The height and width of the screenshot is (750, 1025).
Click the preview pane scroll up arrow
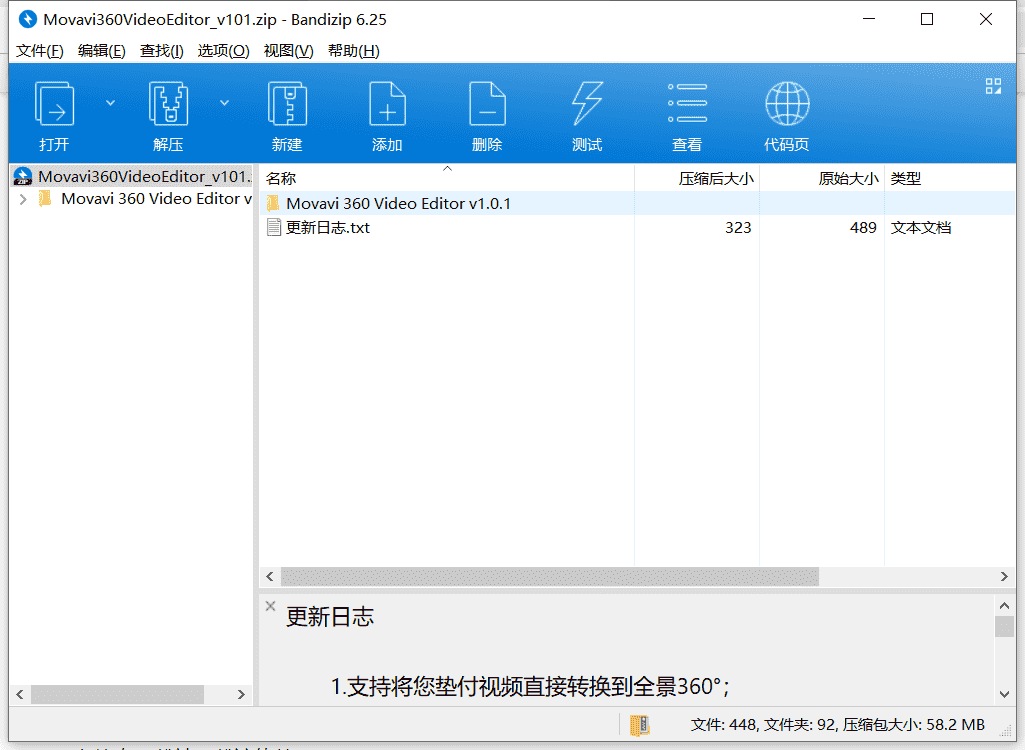1005,606
